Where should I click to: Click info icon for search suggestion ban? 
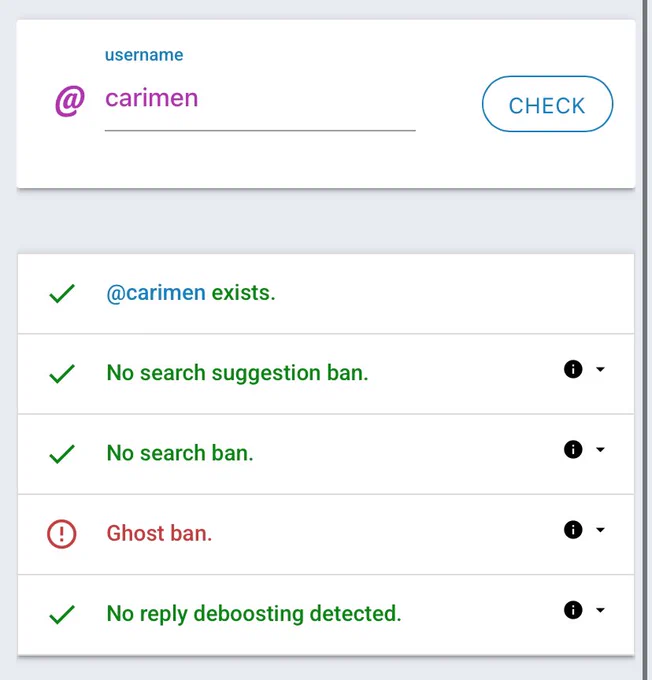[573, 369]
